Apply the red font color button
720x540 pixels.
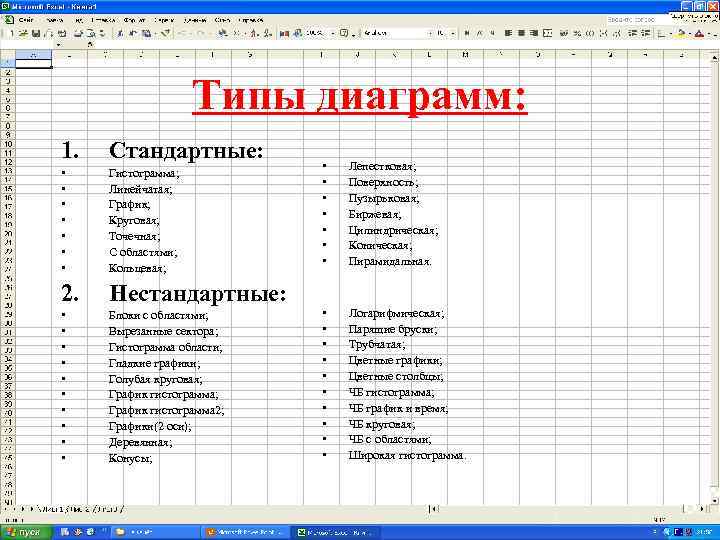click(699, 34)
